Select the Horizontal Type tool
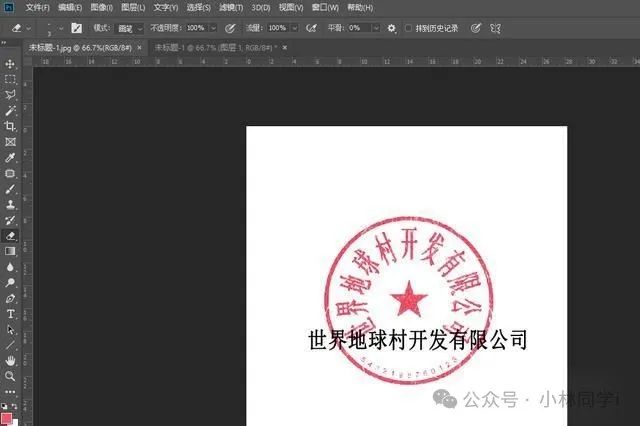This screenshot has height=426, width=640. (x=10, y=314)
